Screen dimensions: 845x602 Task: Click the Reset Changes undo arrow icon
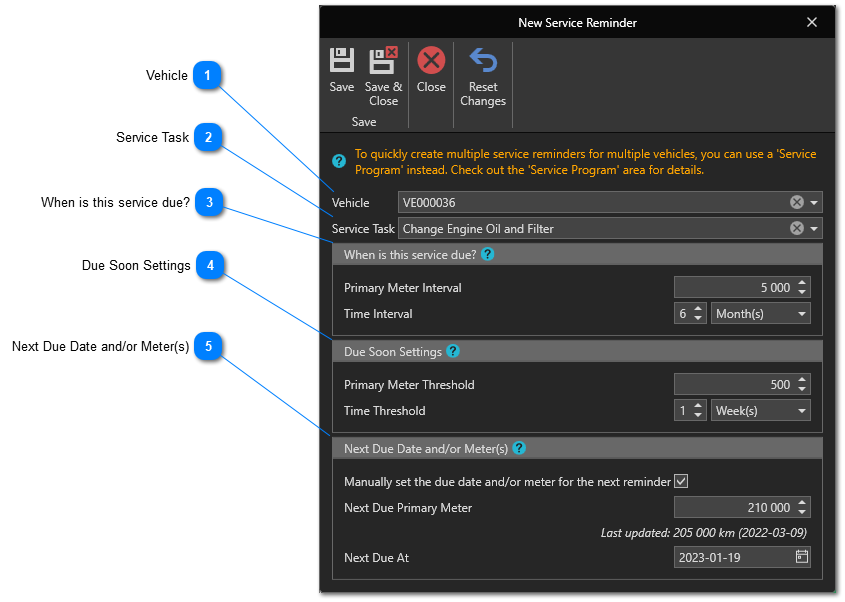coord(483,62)
